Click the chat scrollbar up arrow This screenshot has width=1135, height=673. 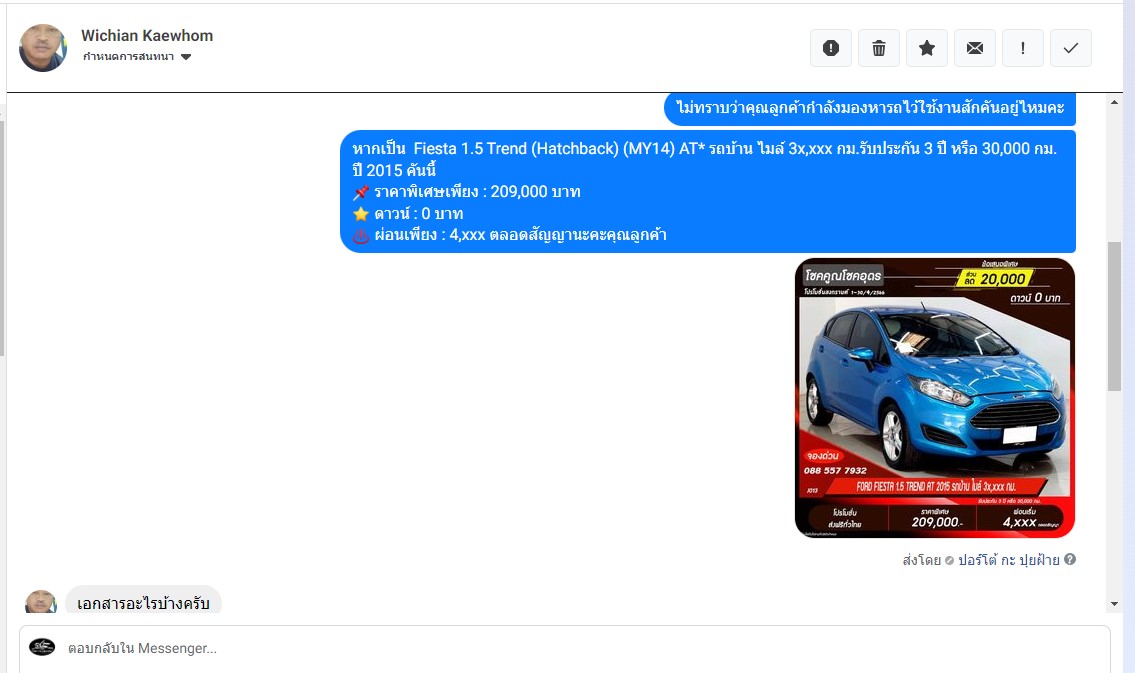(1114, 102)
